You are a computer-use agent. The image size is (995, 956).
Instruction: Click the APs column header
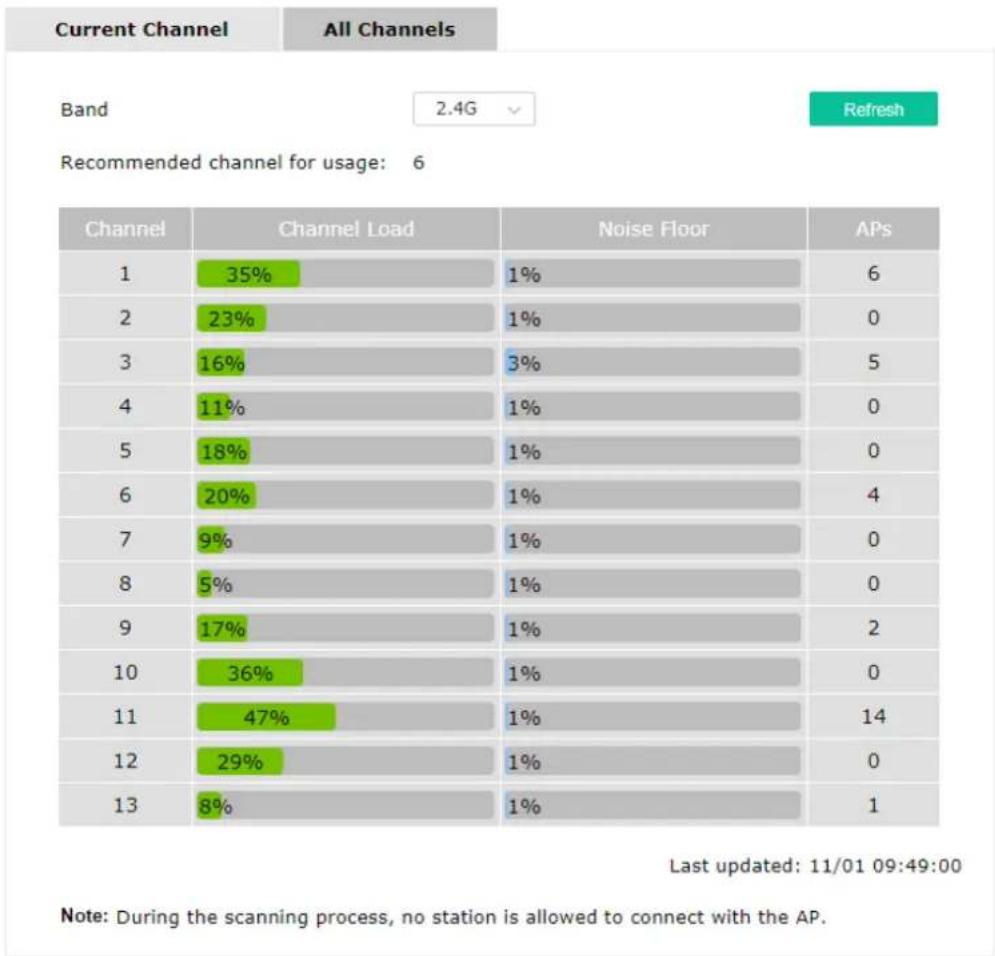(874, 229)
